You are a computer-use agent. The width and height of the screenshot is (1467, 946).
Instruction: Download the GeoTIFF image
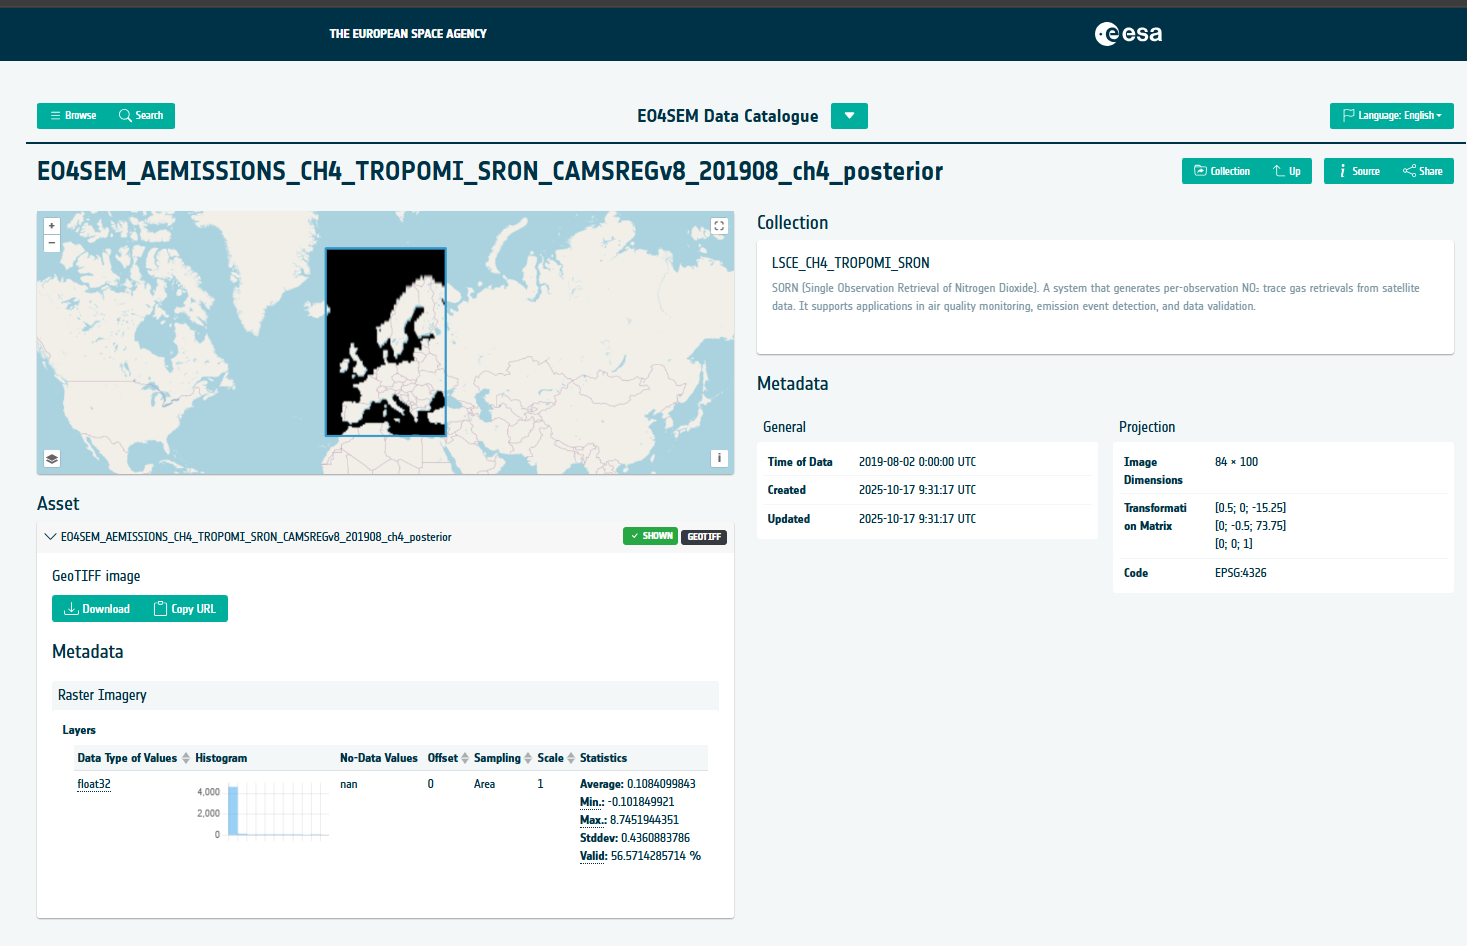(97, 609)
